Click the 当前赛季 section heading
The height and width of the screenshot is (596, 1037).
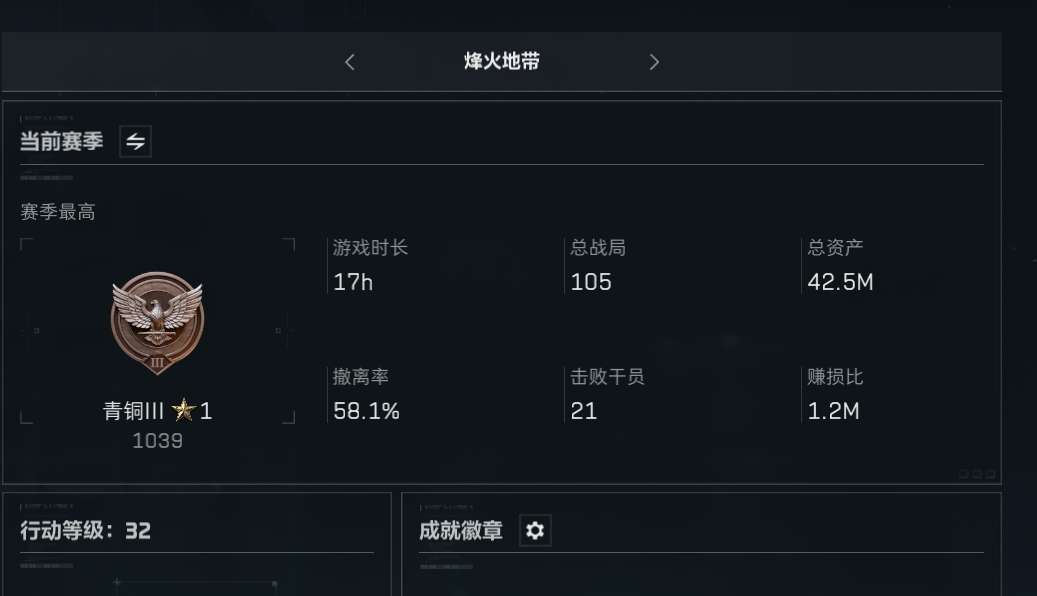[62, 141]
